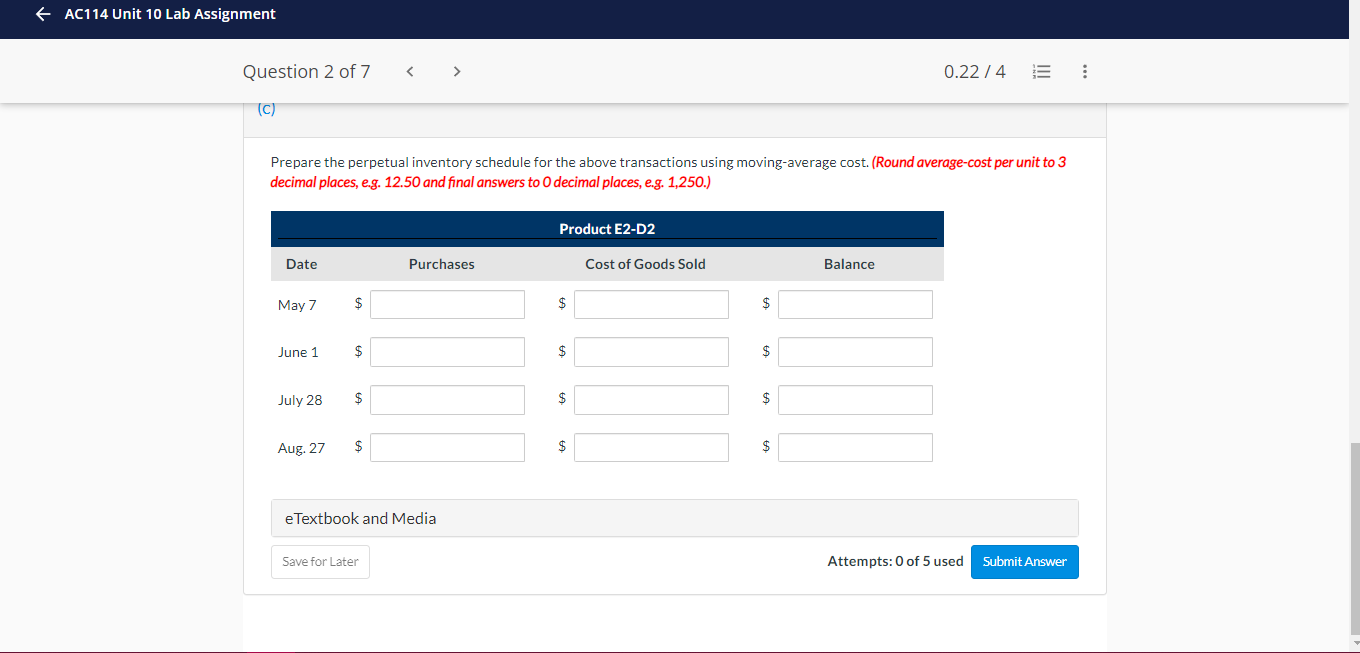
Task: Click the blue Submit Answer button
Action: (1024, 561)
